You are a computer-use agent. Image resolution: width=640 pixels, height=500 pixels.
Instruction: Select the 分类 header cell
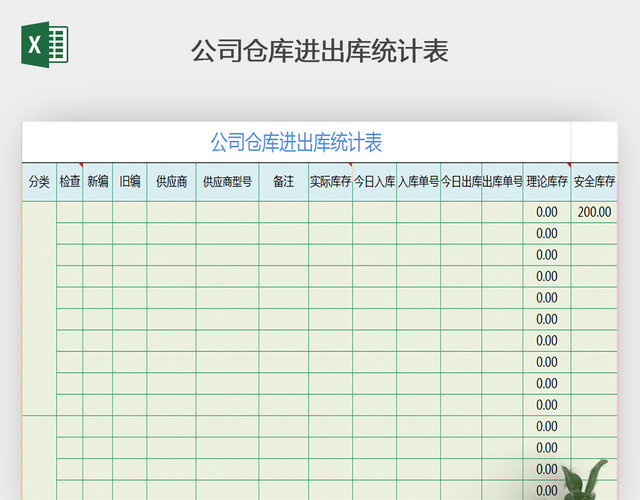[39, 182]
